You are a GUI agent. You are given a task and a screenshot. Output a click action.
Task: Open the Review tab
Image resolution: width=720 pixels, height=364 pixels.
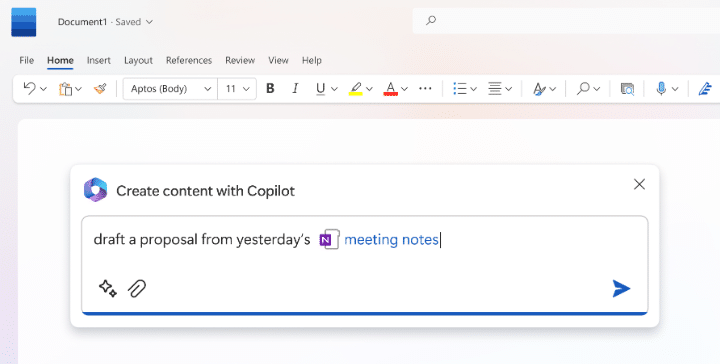[x=240, y=60]
